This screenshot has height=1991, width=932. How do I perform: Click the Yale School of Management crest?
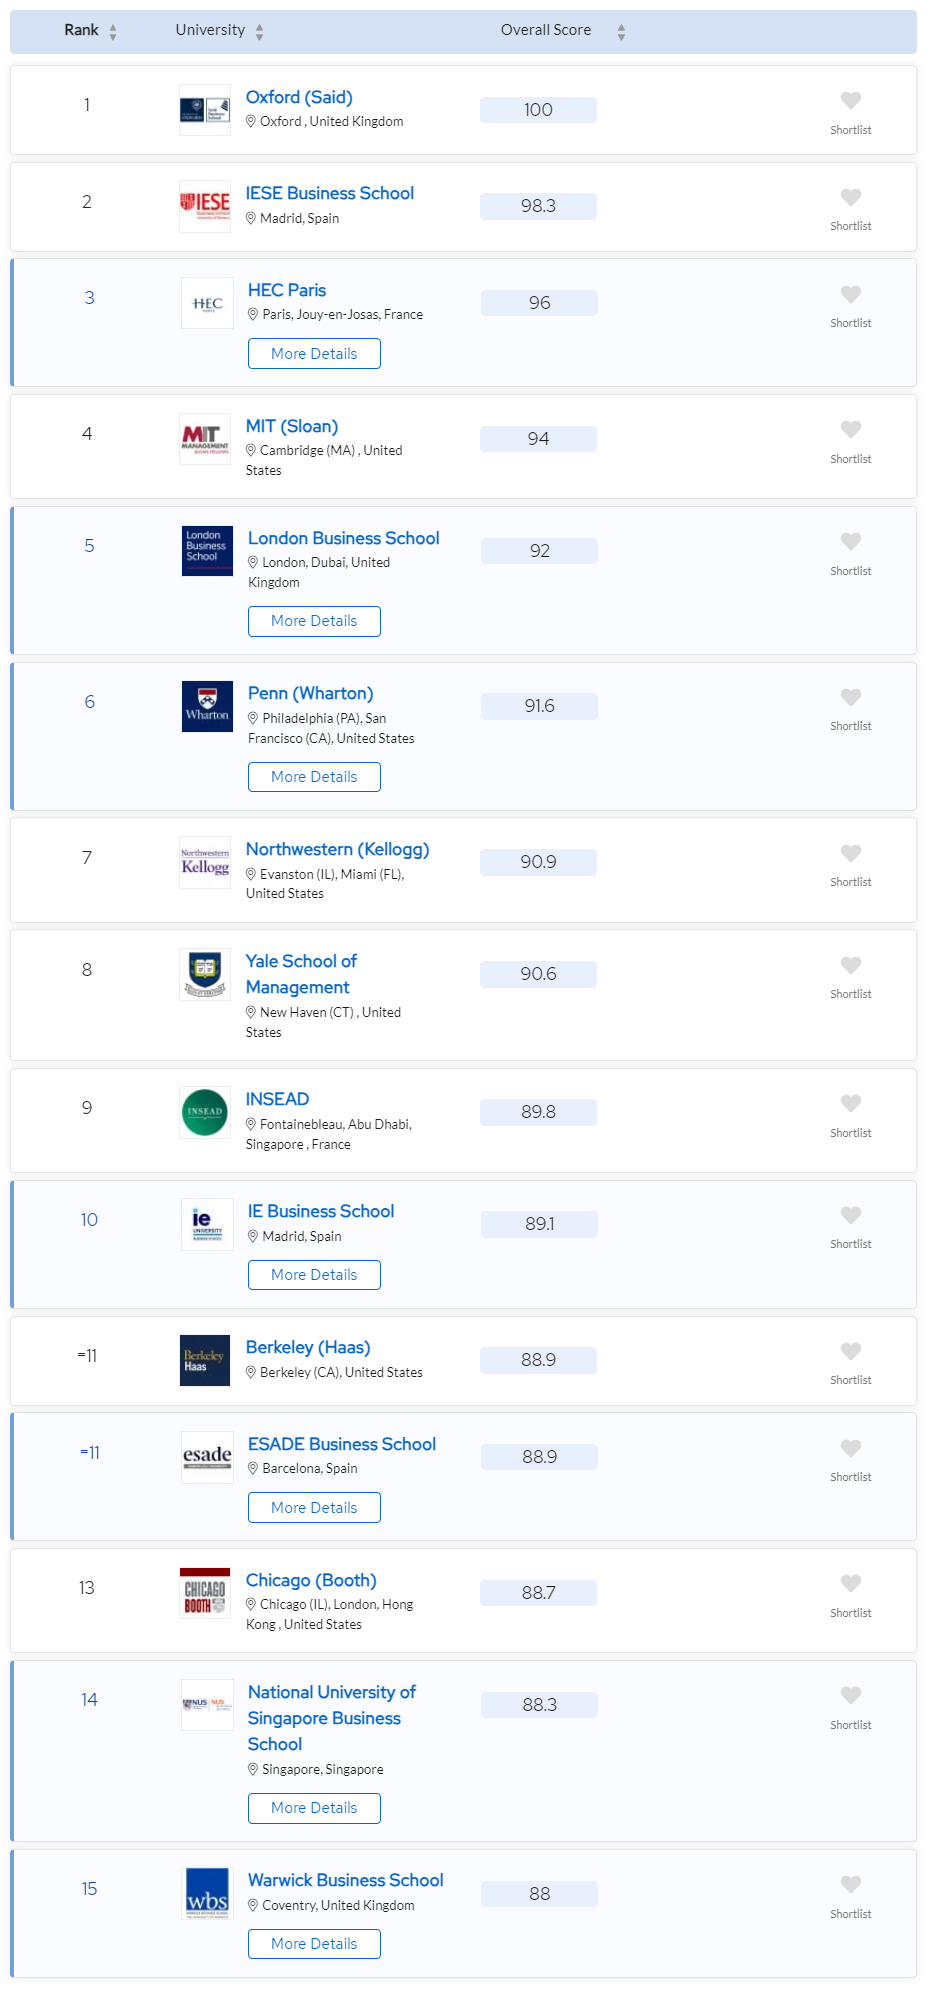(205, 974)
